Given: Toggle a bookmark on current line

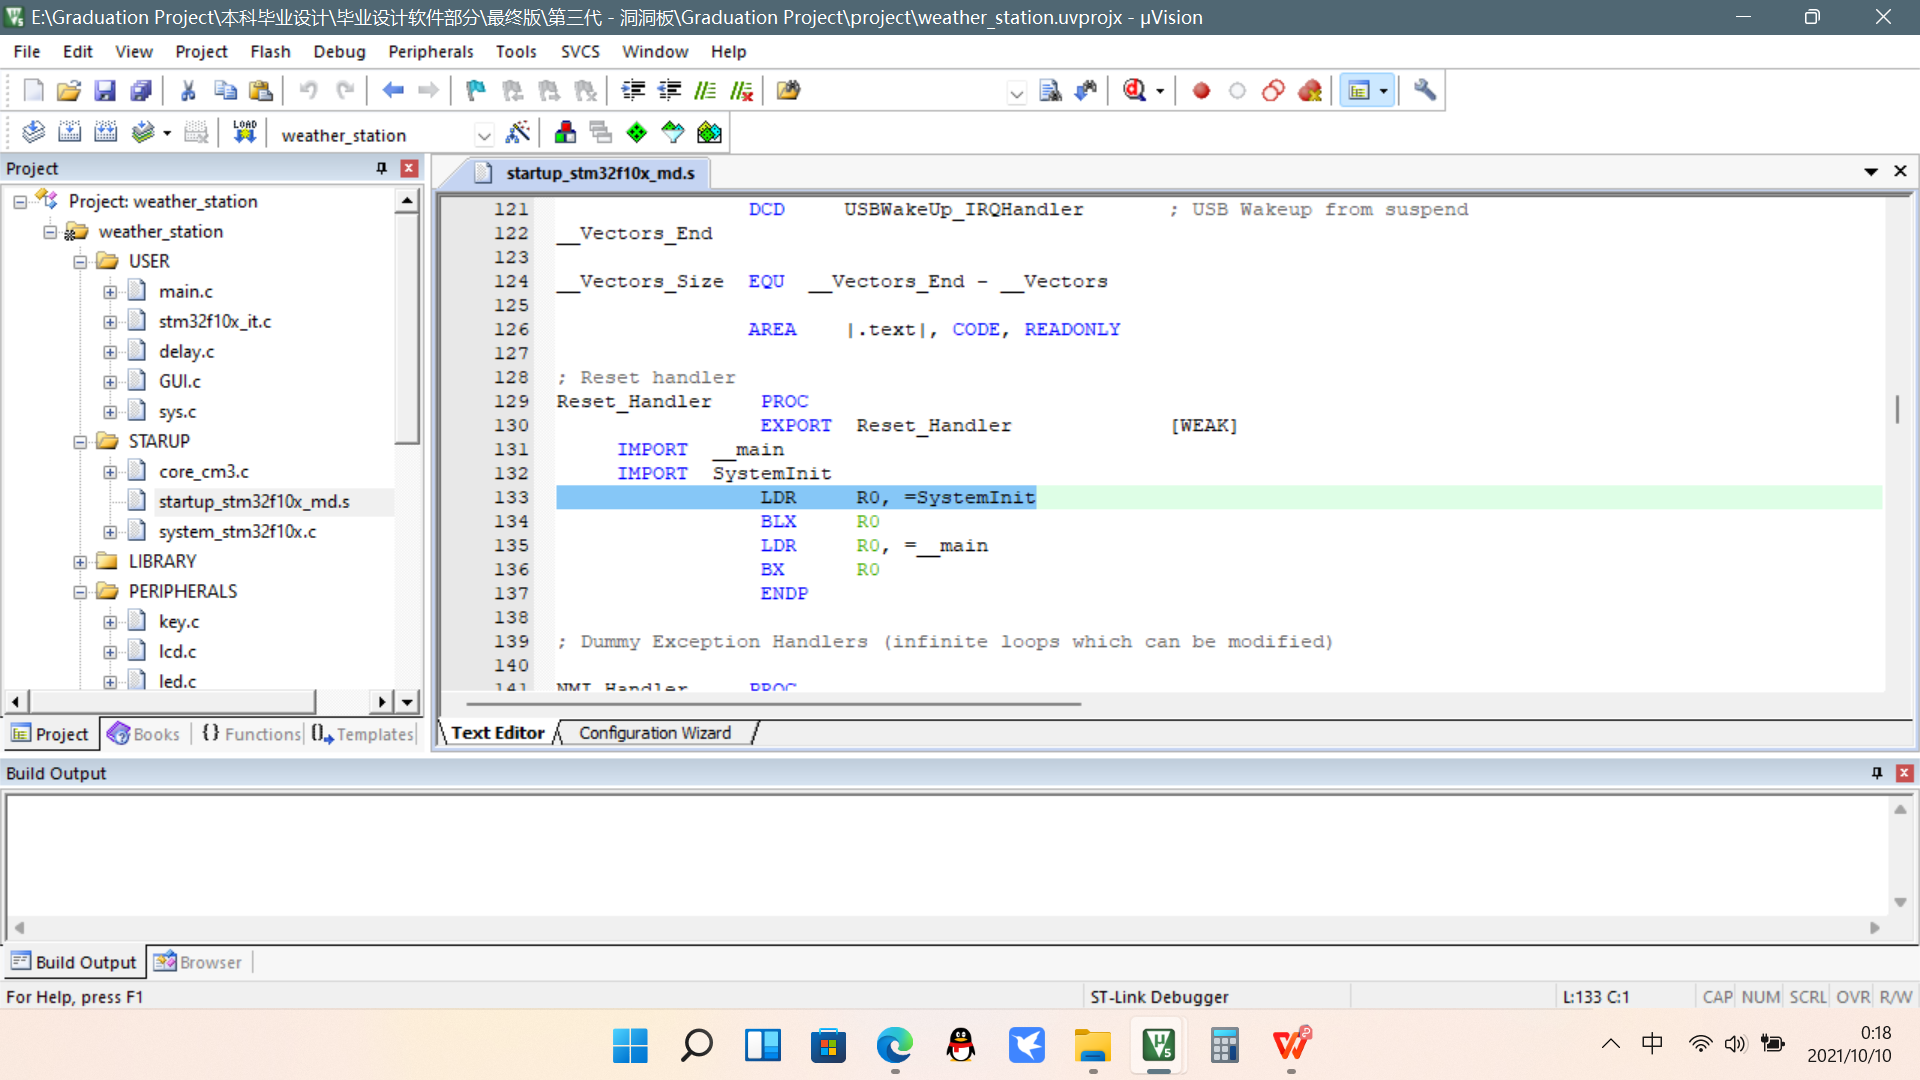Looking at the screenshot, I should click(474, 90).
